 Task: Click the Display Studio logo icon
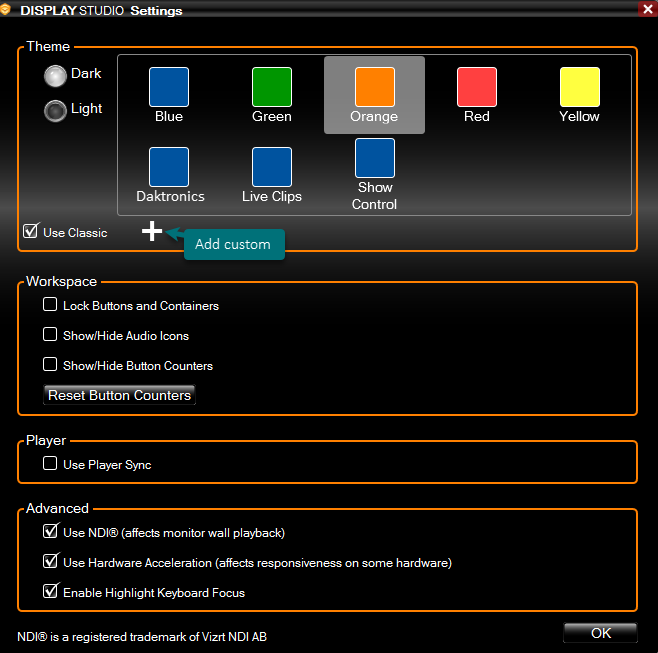click(9, 9)
